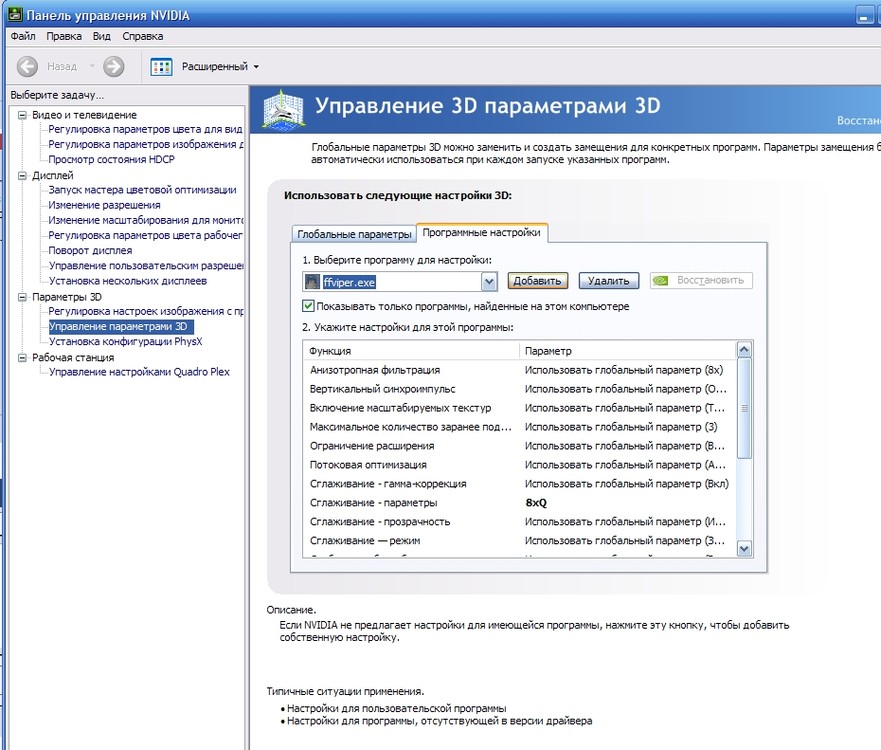Image resolution: width=881 pixels, height=750 pixels.
Task: Open Поворот дисплея
Action: point(90,251)
